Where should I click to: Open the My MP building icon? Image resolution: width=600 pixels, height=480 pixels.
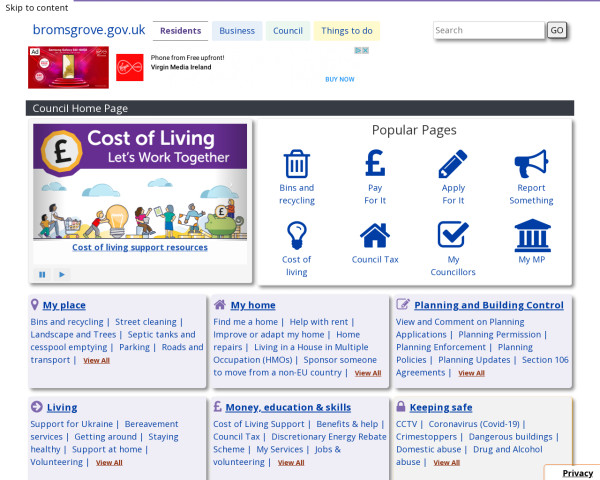531,235
